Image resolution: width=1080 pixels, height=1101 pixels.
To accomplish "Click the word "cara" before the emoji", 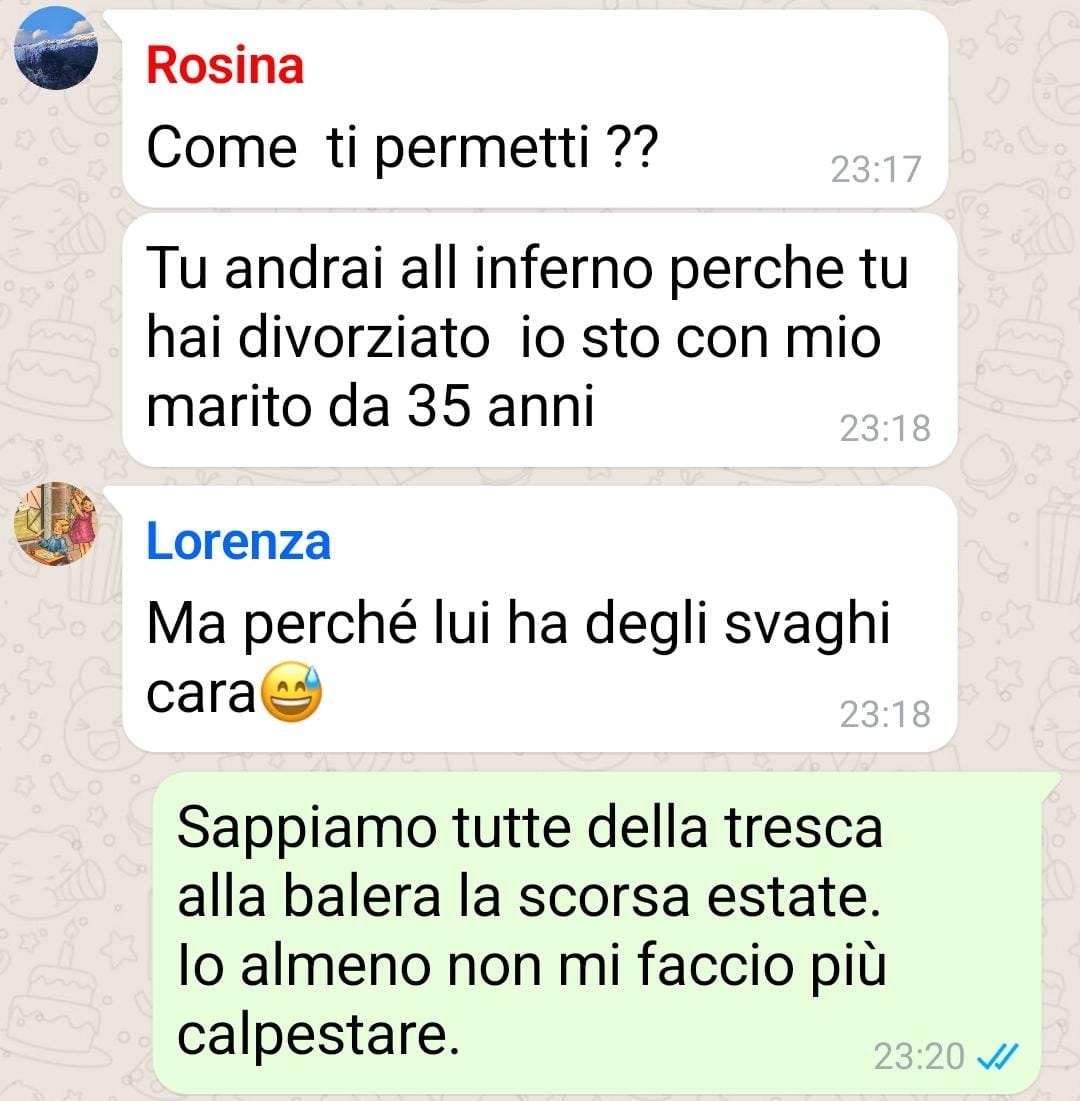I will 201,694.
